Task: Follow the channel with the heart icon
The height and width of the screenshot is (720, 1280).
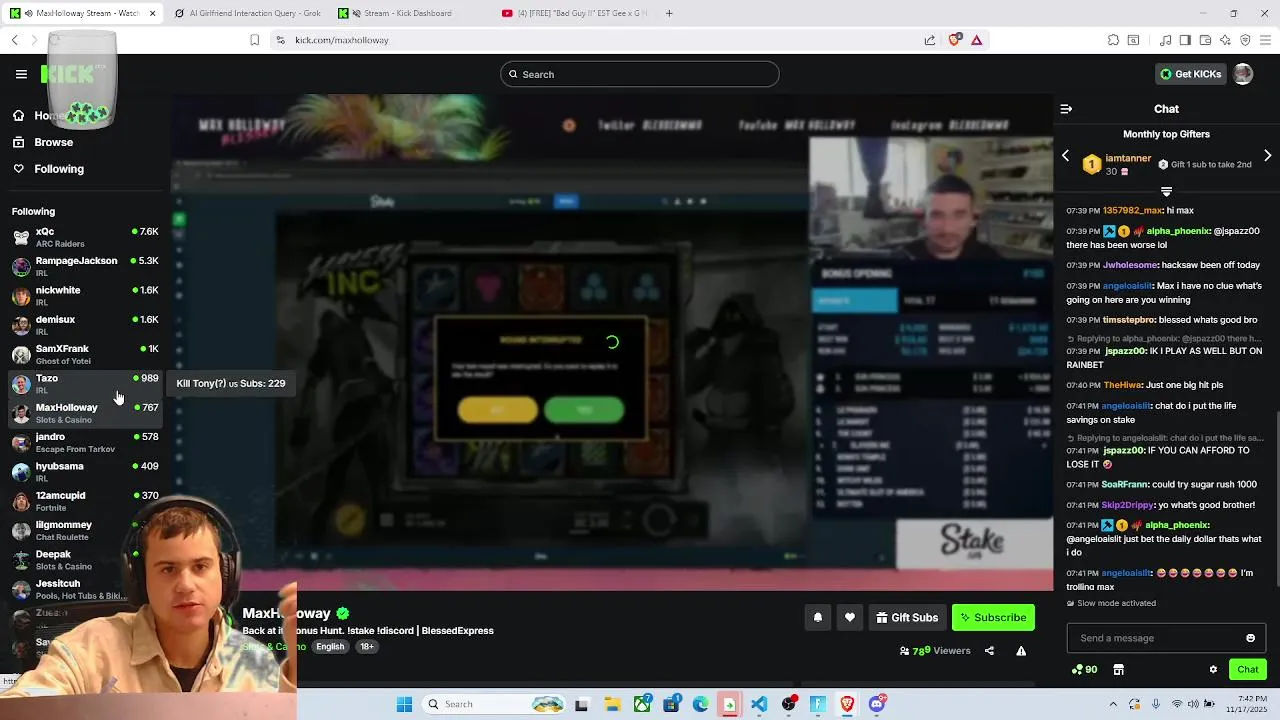Action: tap(849, 618)
